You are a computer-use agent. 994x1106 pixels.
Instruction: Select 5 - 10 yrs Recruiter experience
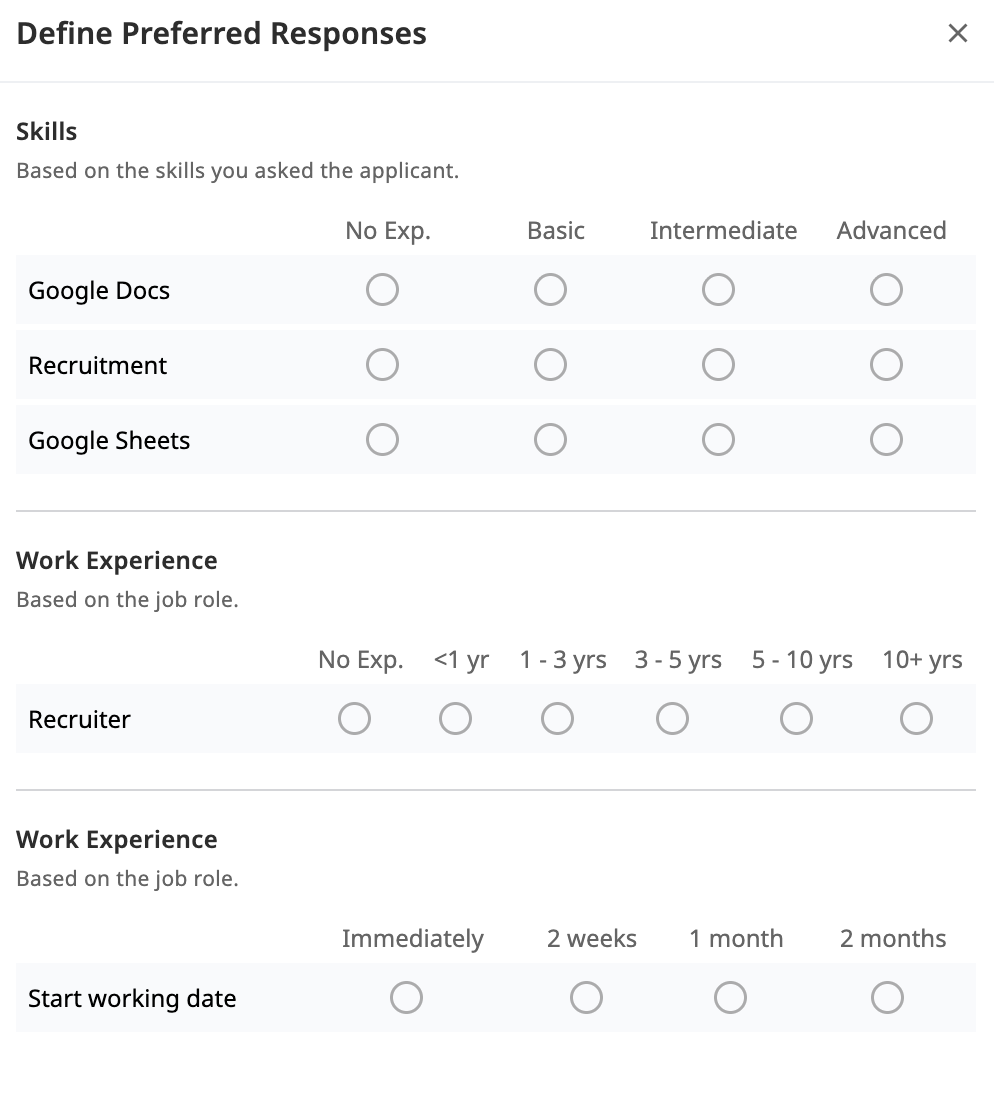[x=796, y=719]
